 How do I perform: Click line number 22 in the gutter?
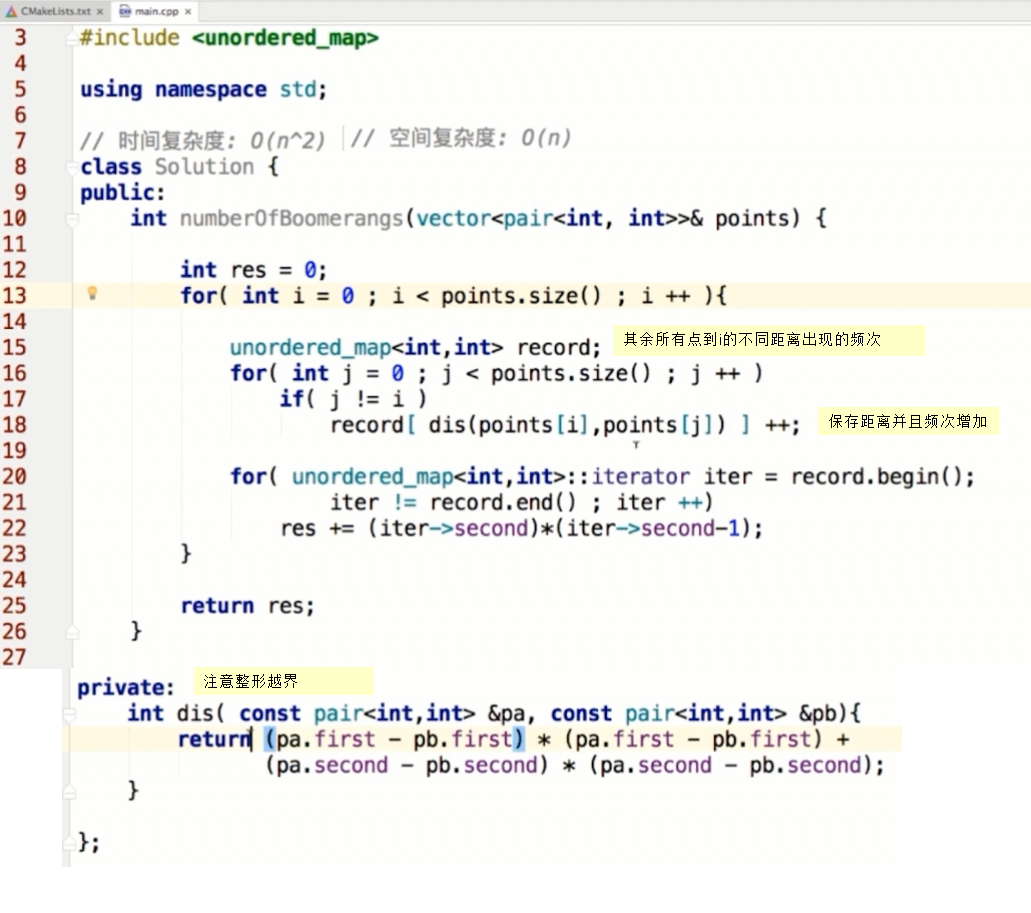[x=14, y=528]
